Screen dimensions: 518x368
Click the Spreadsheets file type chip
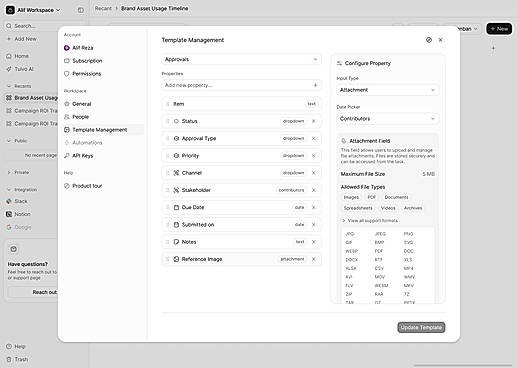(x=358, y=208)
